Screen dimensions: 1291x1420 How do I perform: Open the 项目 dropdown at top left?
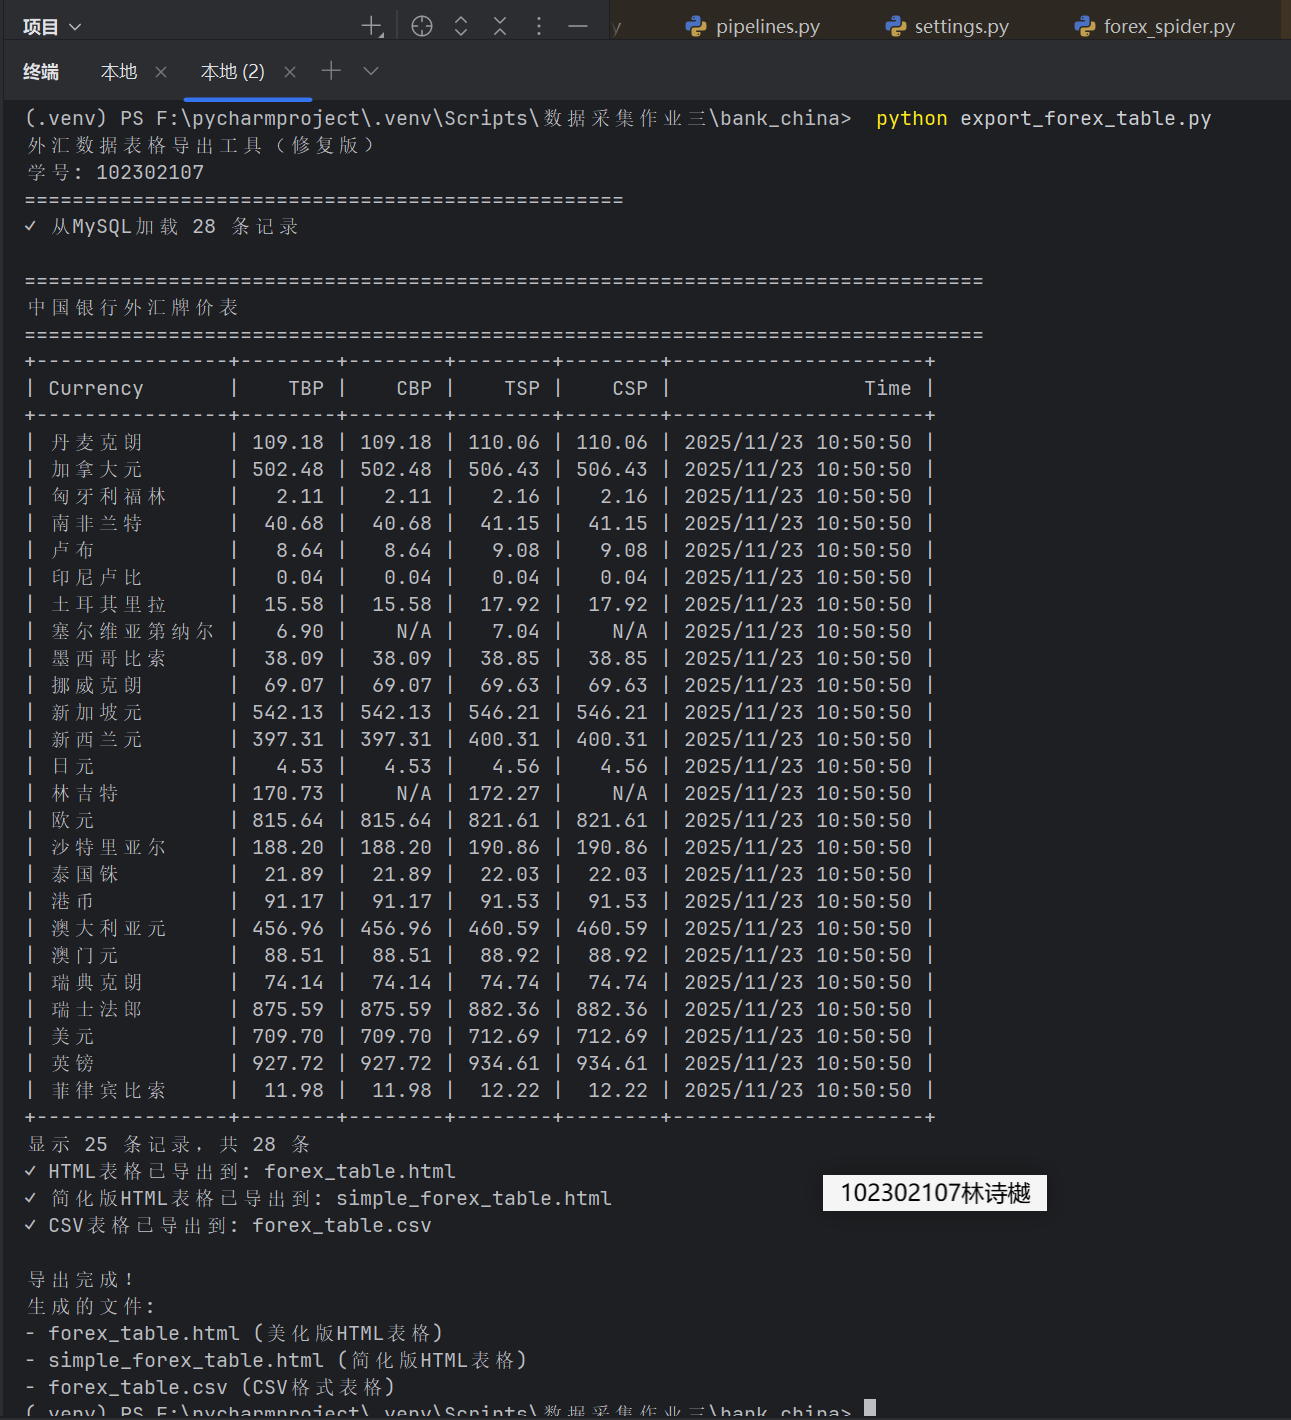51,25
